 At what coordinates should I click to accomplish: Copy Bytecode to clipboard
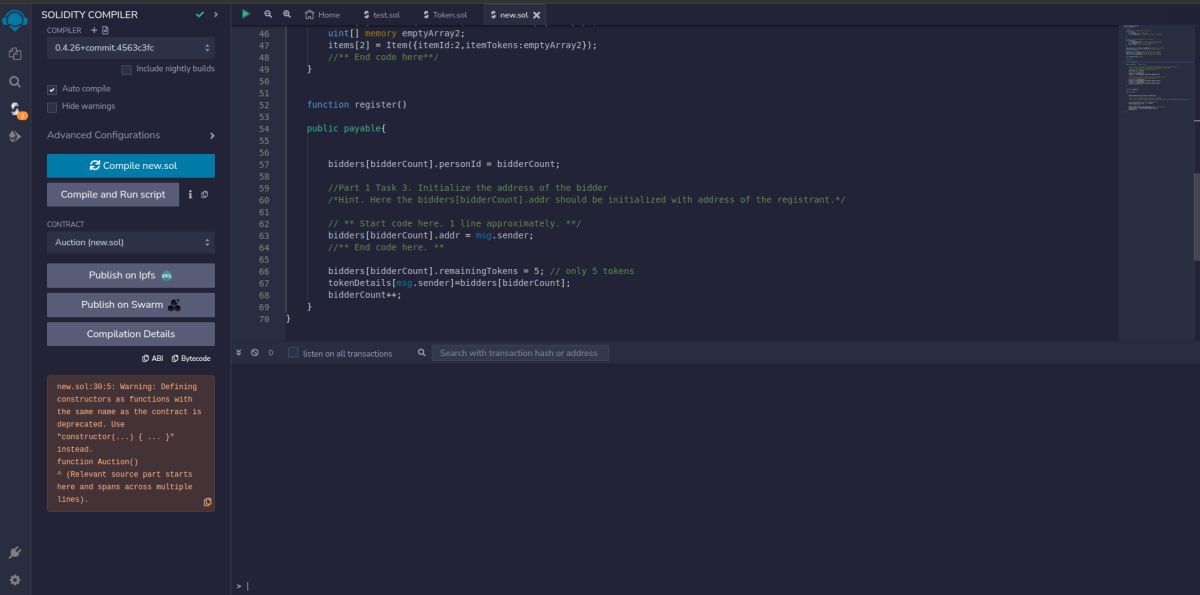191,358
